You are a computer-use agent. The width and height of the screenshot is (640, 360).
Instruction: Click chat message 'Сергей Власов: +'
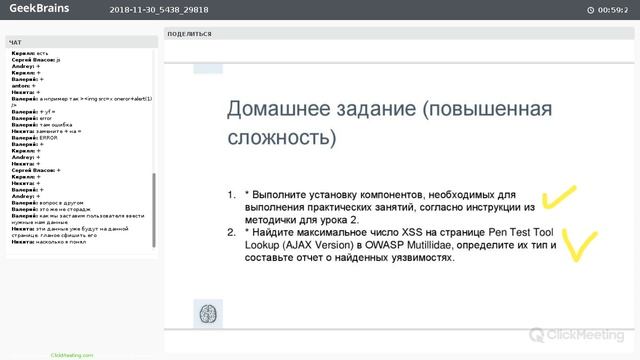point(36,170)
